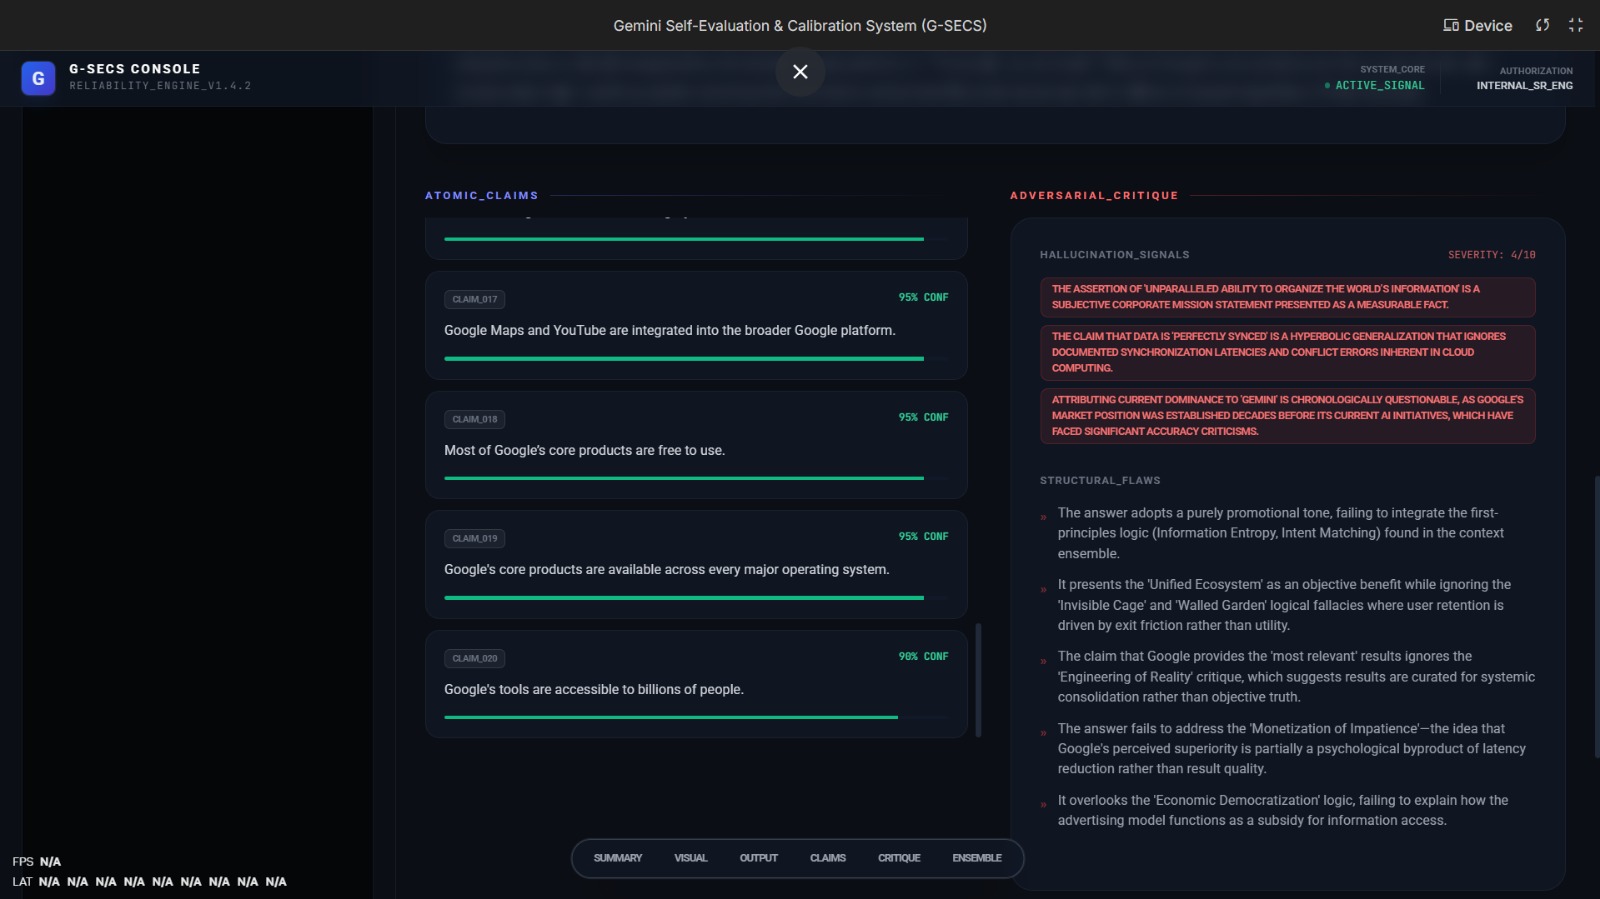Switch to the VISUAL tab

pyautogui.click(x=691, y=858)
